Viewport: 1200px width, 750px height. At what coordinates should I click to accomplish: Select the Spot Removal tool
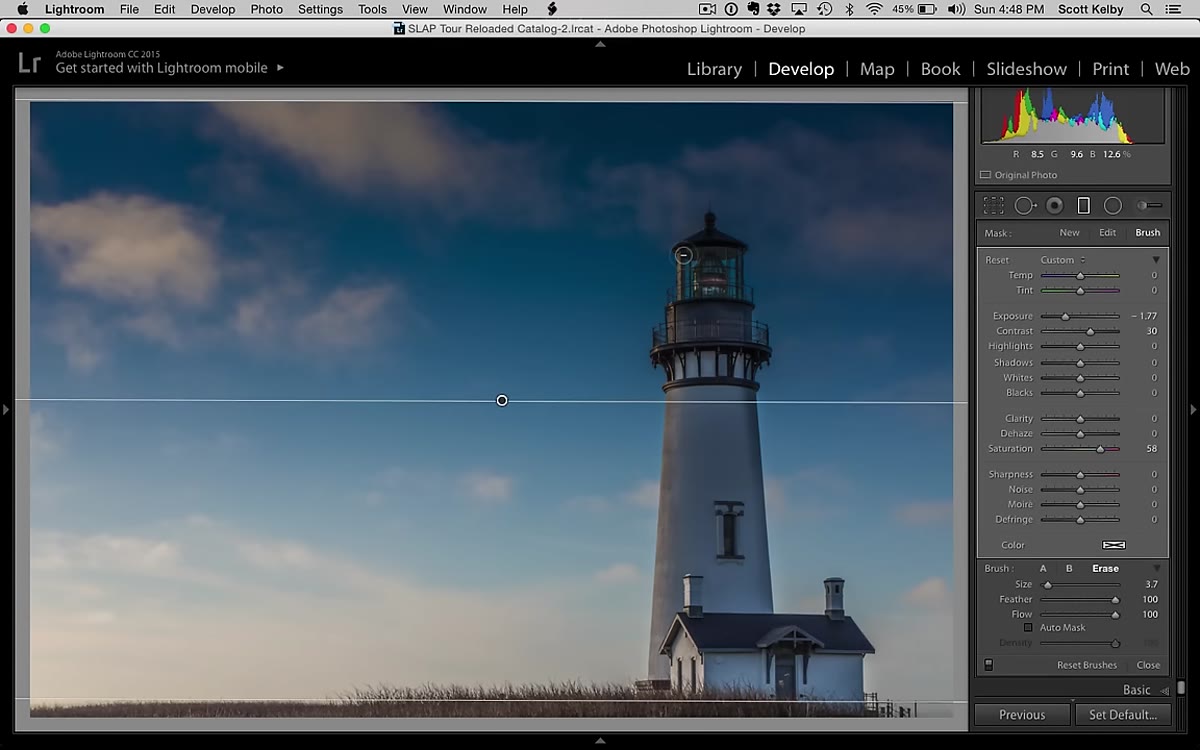coord(1024,205)
